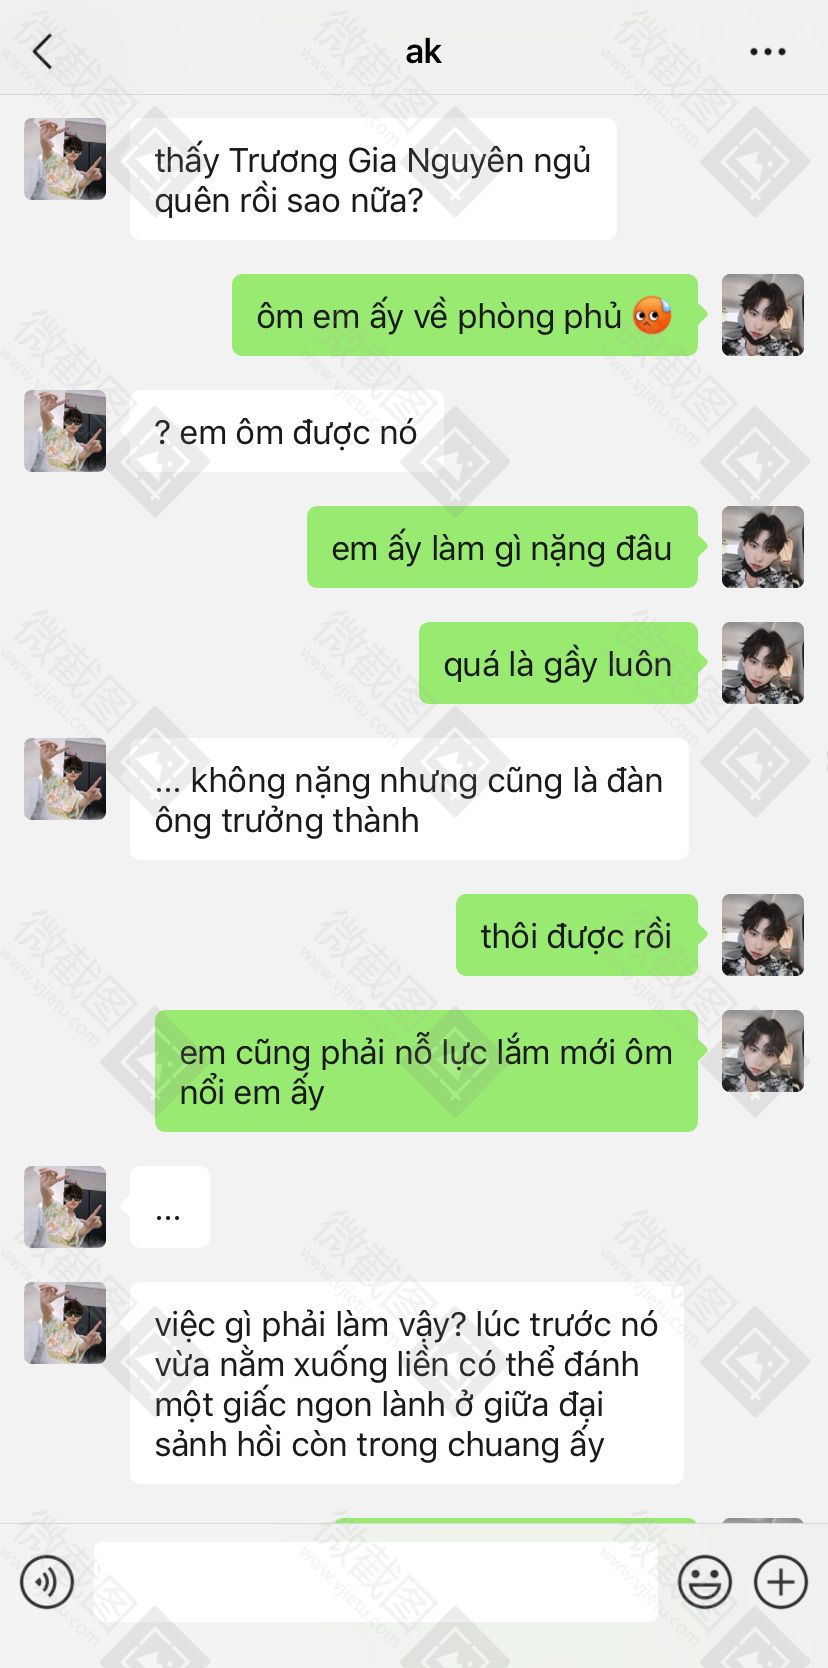Select the 'không nặng nhưng cũng là đàn' bubble
The width and height of the screenshot is (828, 1668).
click(409, 799)
